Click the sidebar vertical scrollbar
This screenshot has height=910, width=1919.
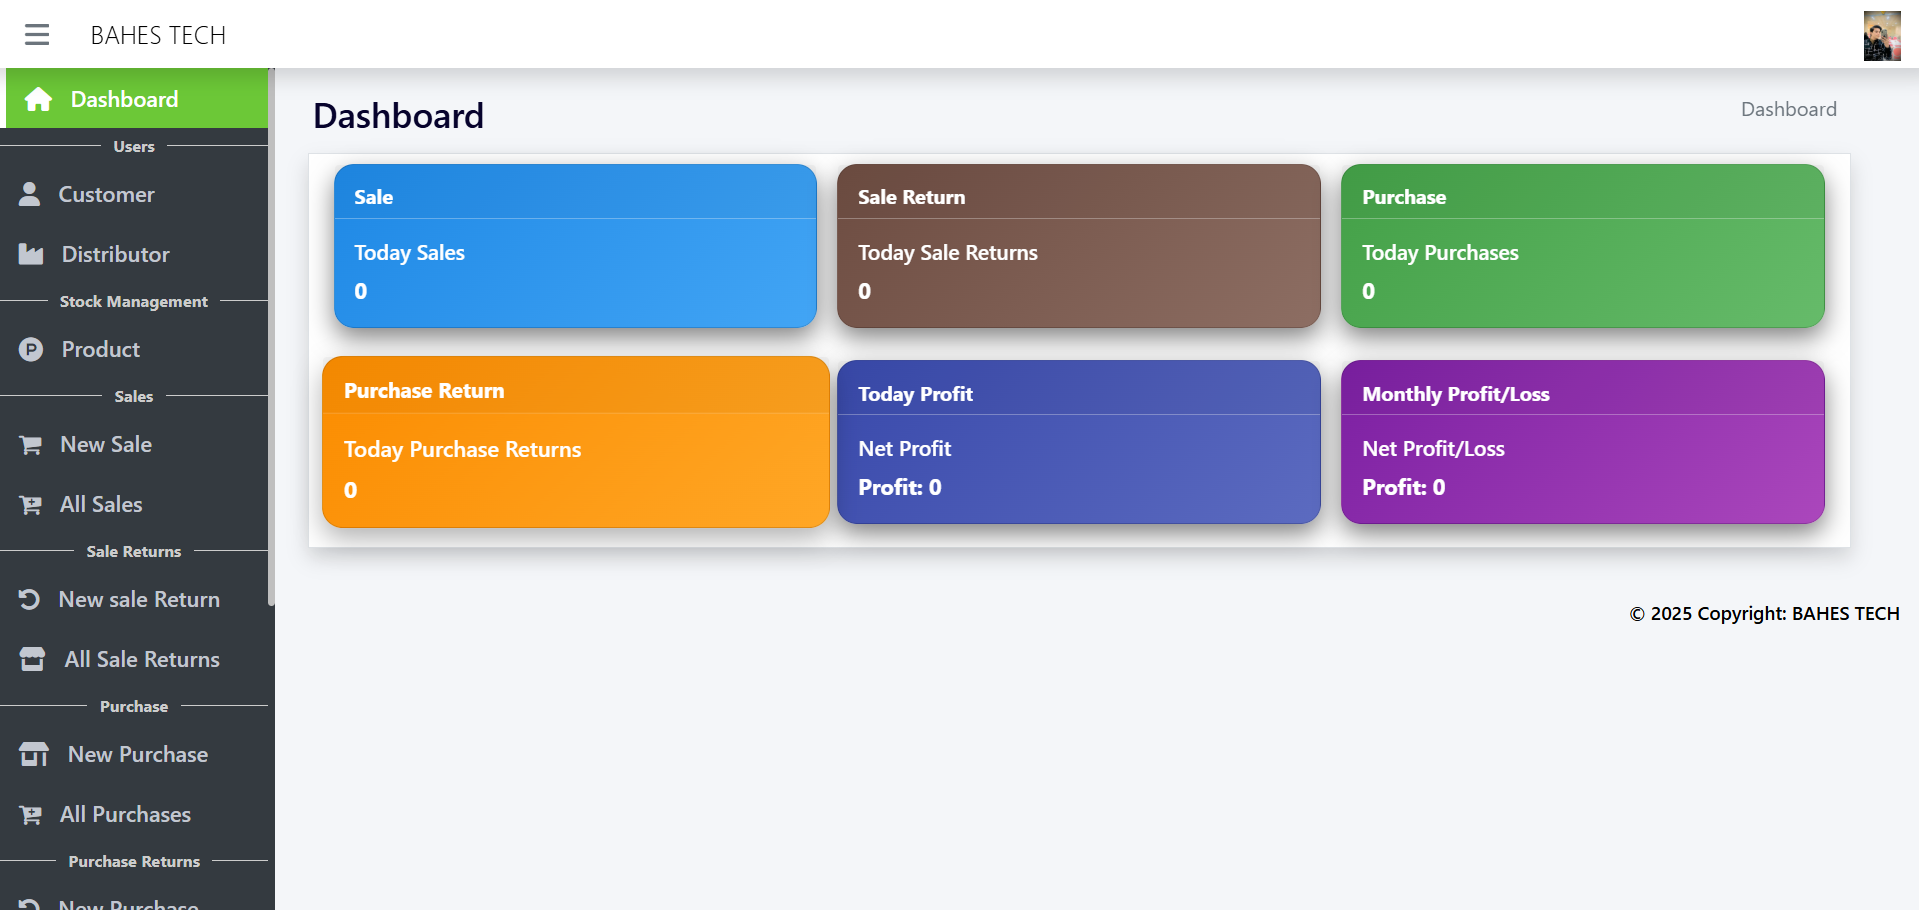[x=271, y=337]
